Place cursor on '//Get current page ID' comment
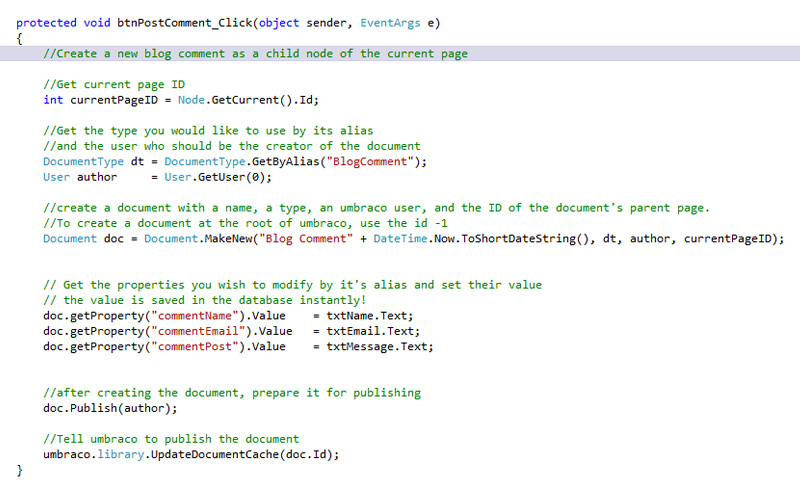This screenshot has height=500, width=800. coord(114,85)
